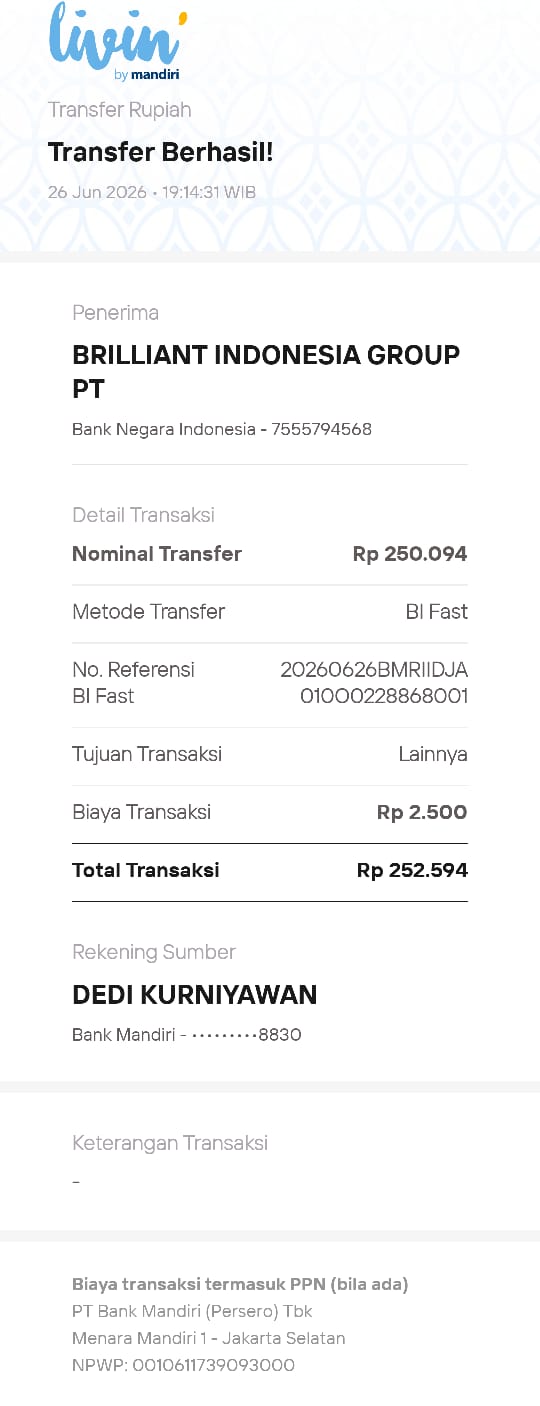Click the Keterangan Transaksi label

click(170, 1143)
